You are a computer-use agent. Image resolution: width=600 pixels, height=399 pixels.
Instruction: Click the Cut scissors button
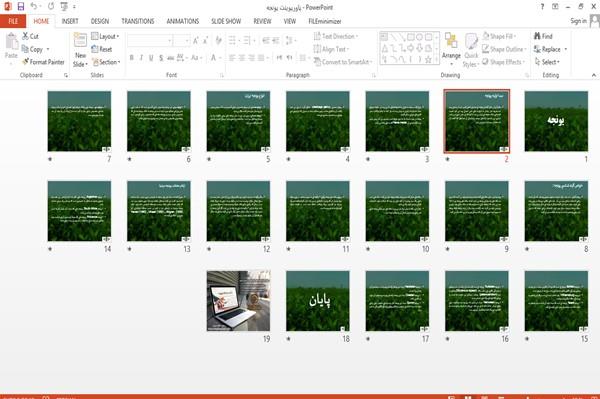[30, 36]
